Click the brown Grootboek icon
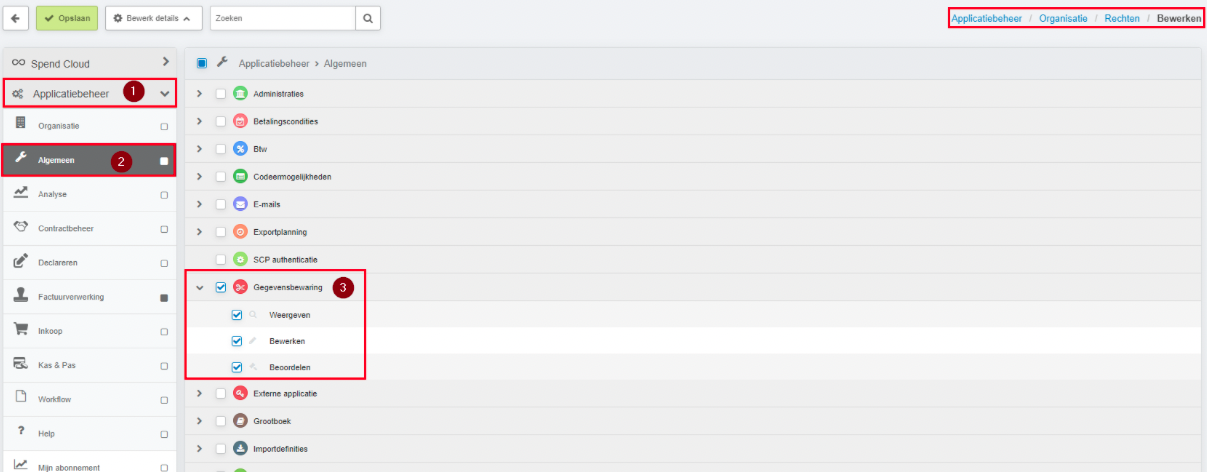Screen dimensions: 1207x472 point(240,421)
